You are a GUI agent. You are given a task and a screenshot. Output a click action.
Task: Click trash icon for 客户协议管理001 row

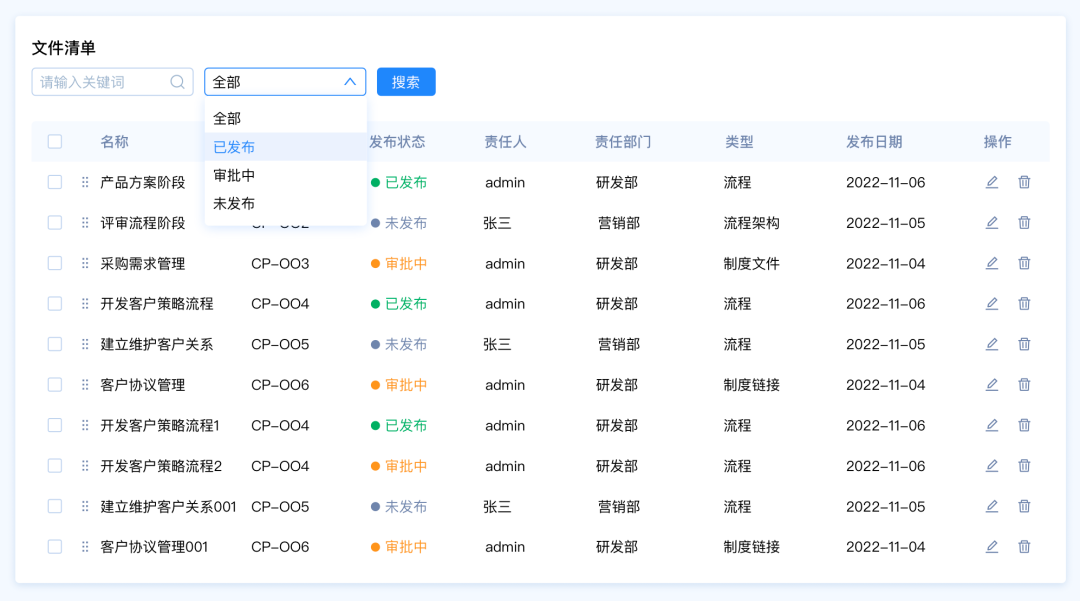(x=1024, y=546)
